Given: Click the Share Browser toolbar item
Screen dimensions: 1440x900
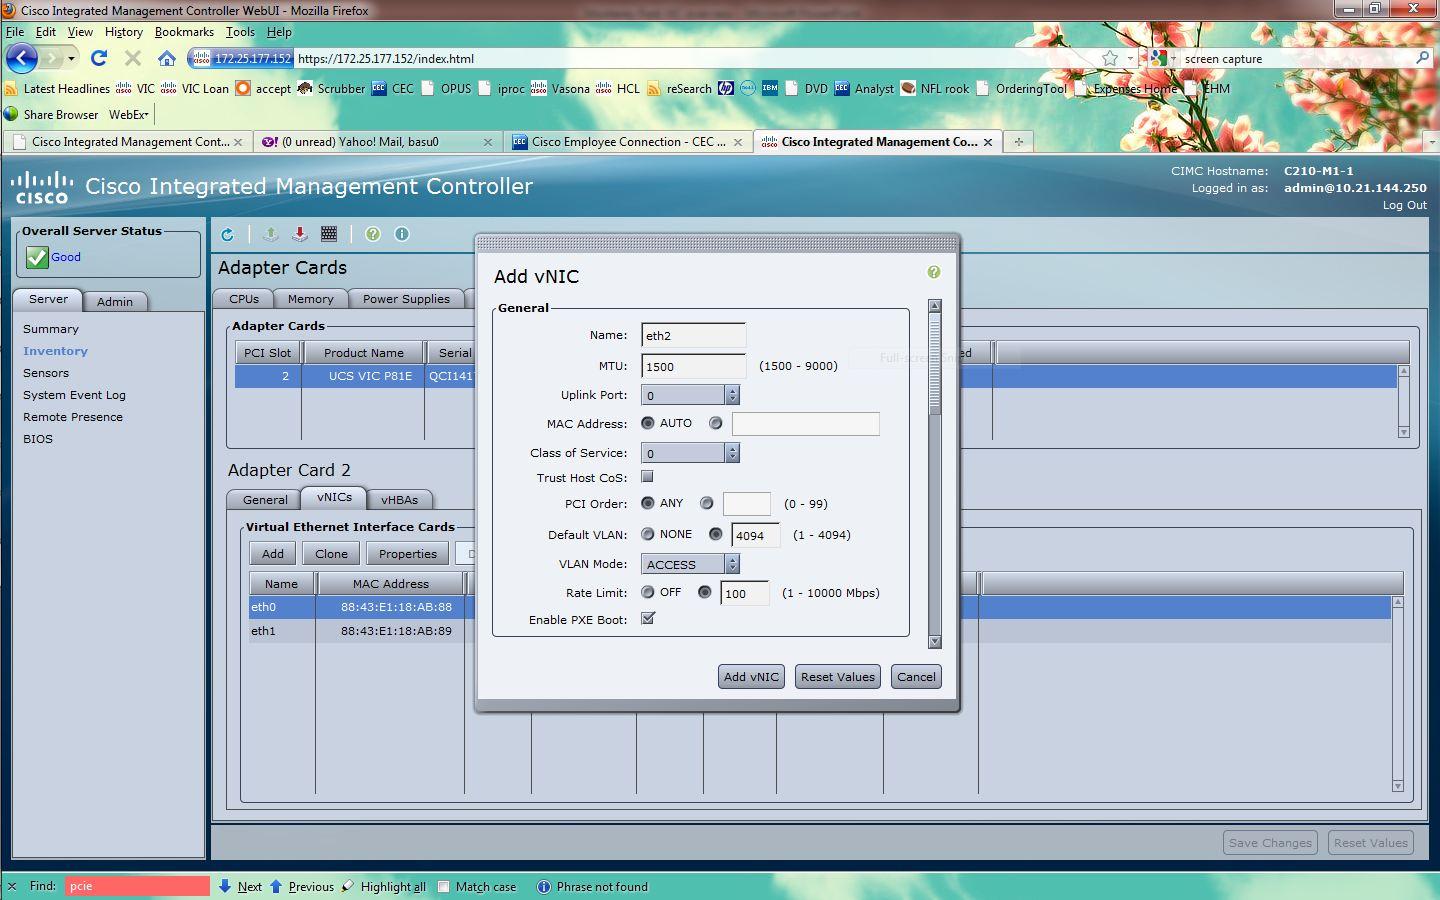Looking at the screenshot, I should point(51,114).
